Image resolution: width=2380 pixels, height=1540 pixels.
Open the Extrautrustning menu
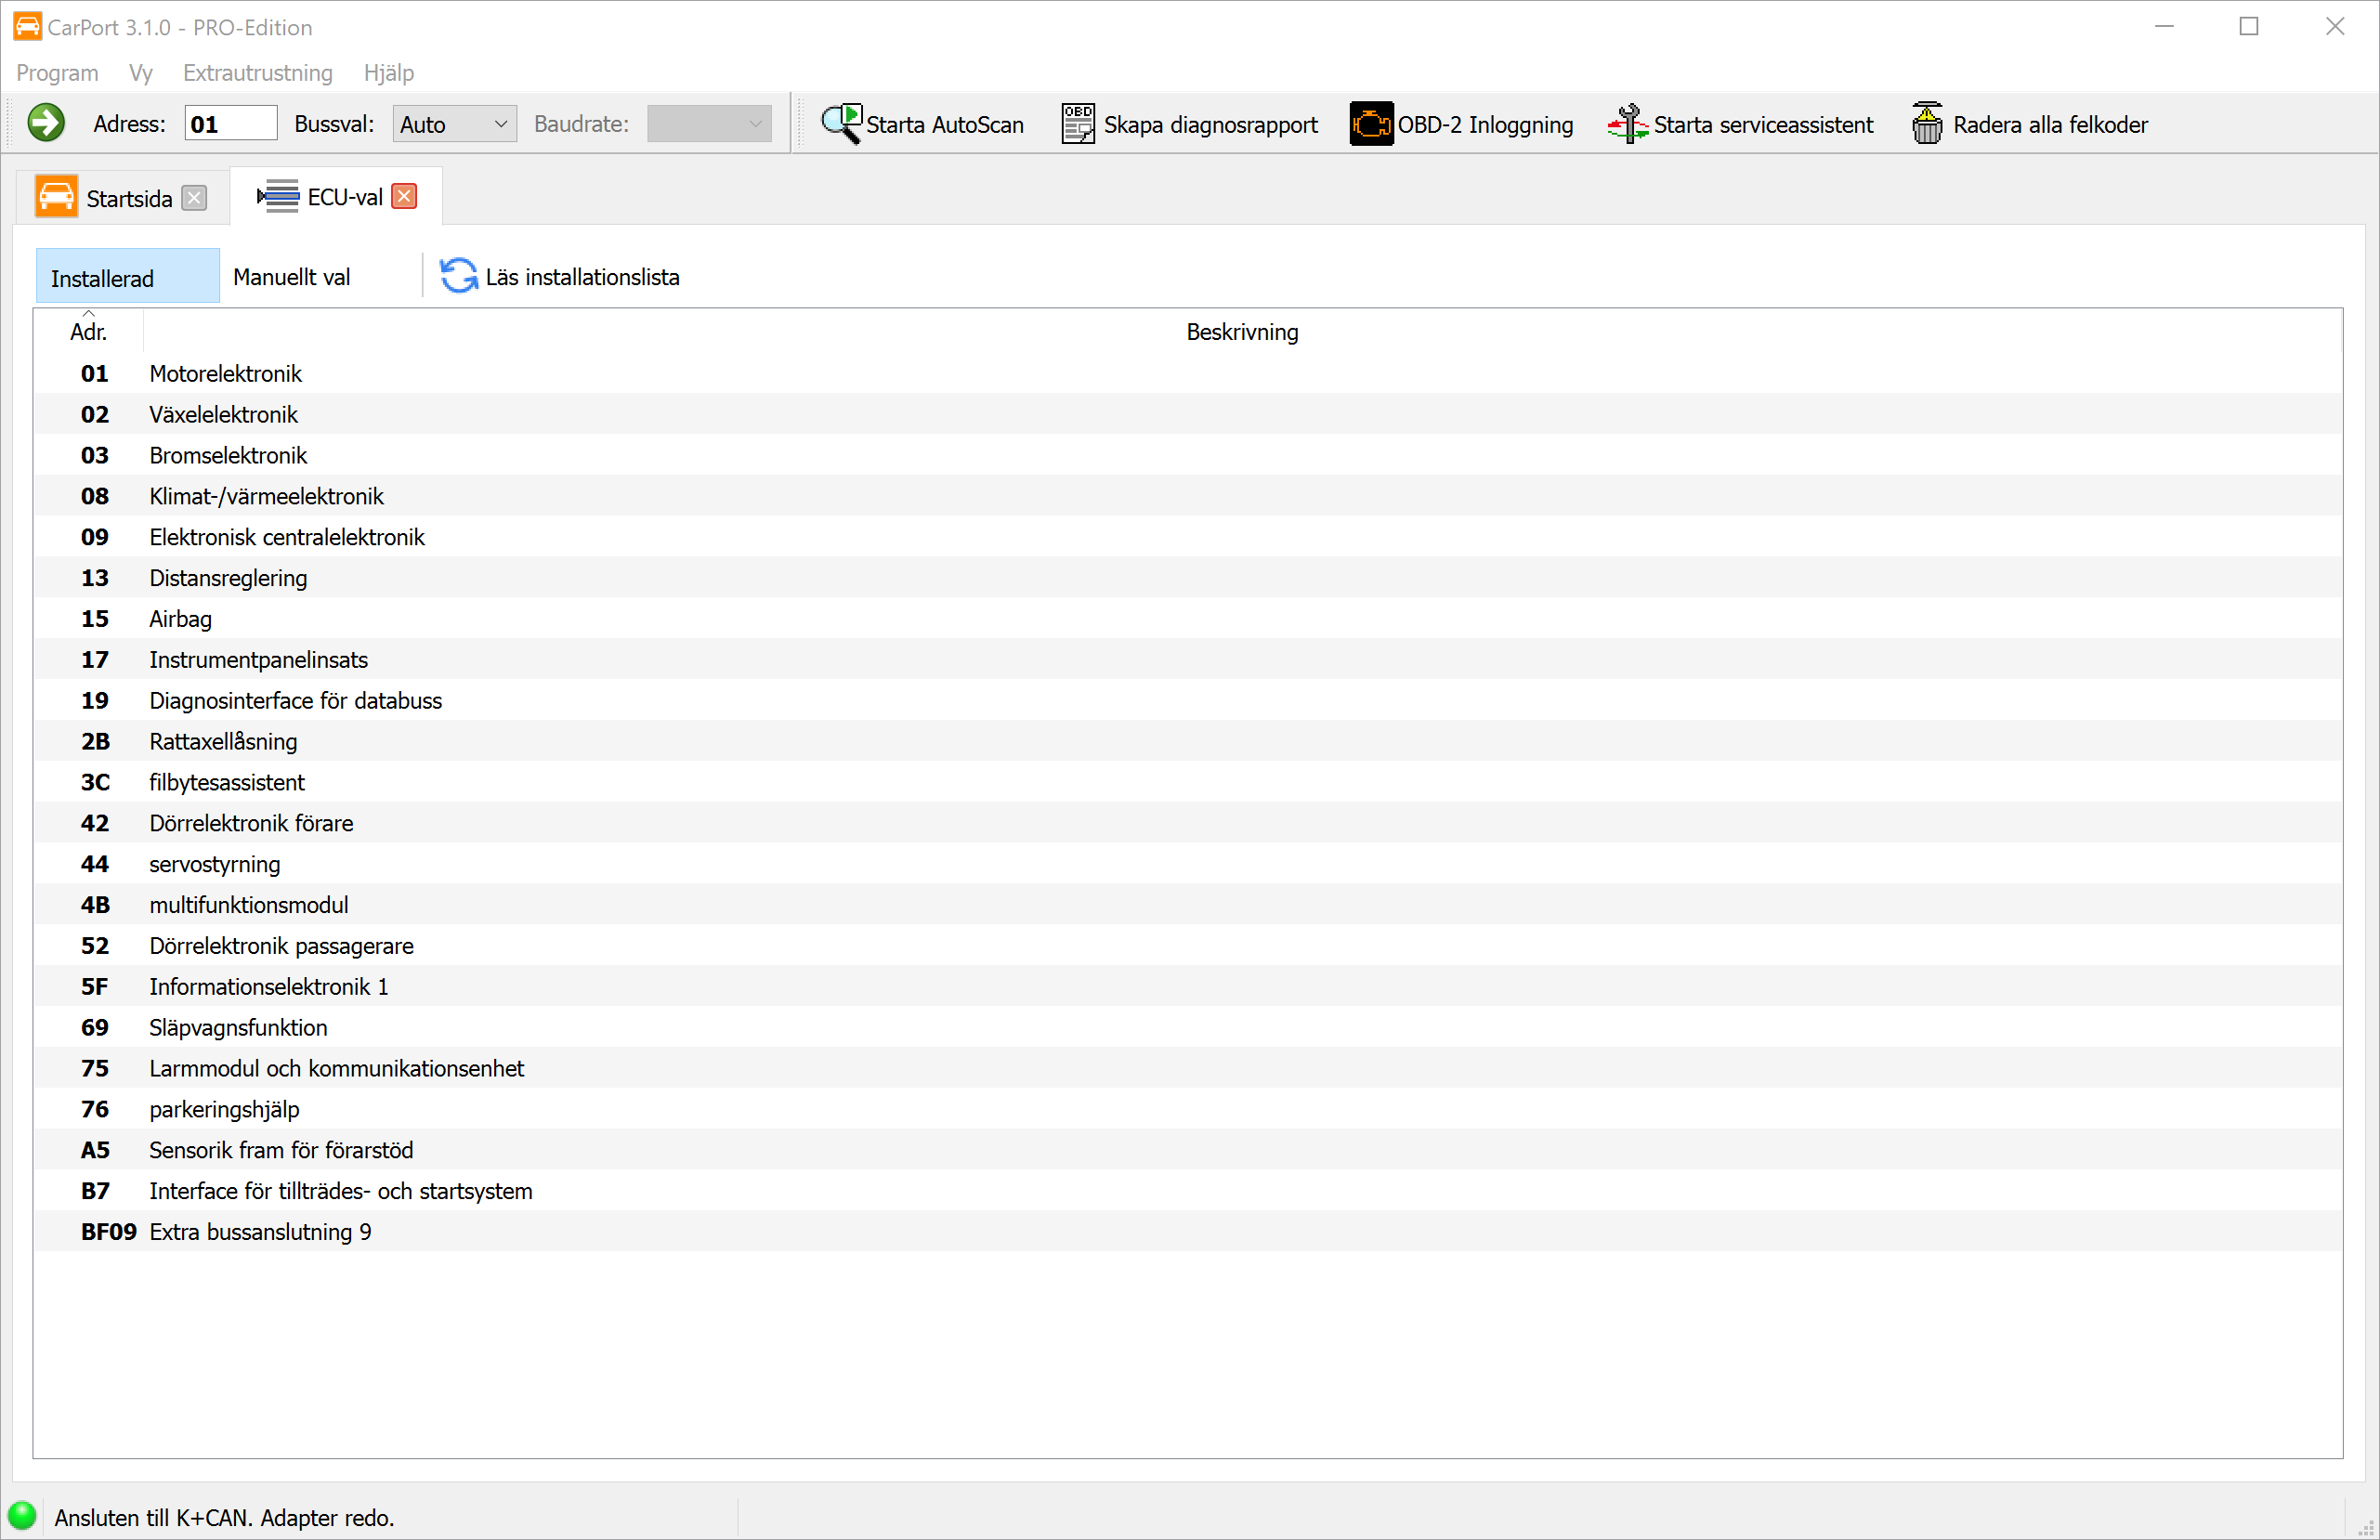pyautogui.click(x=257, y=73)
